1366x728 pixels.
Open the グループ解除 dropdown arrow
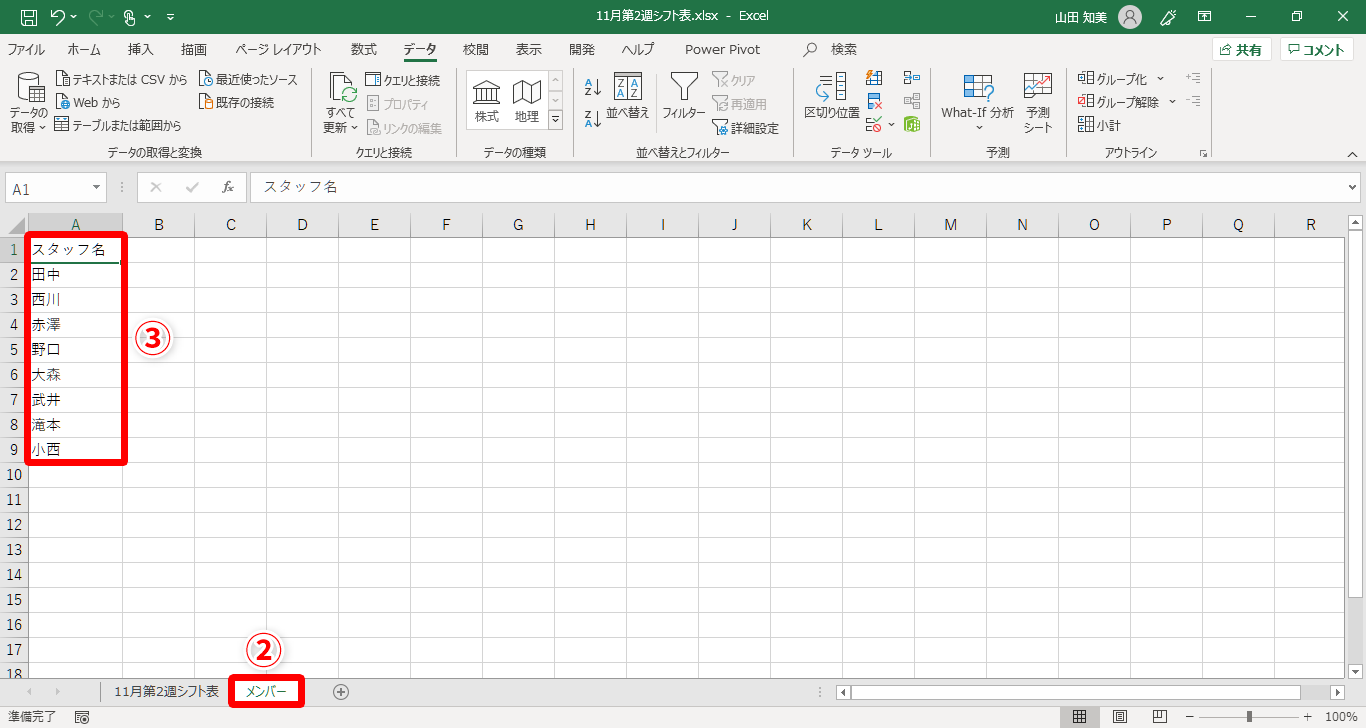click(x=1172, y=101)
